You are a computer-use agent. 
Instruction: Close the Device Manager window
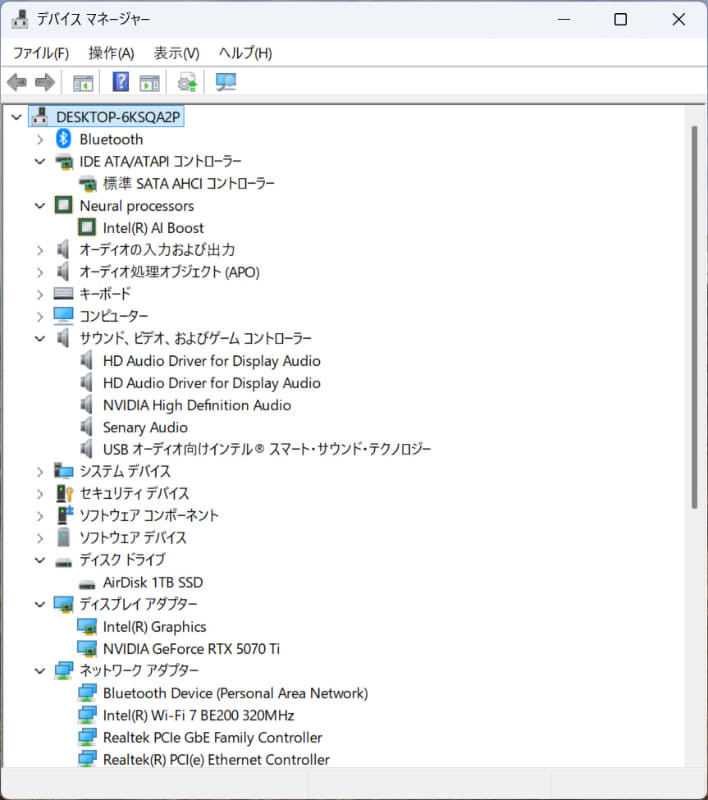[678, 19]
